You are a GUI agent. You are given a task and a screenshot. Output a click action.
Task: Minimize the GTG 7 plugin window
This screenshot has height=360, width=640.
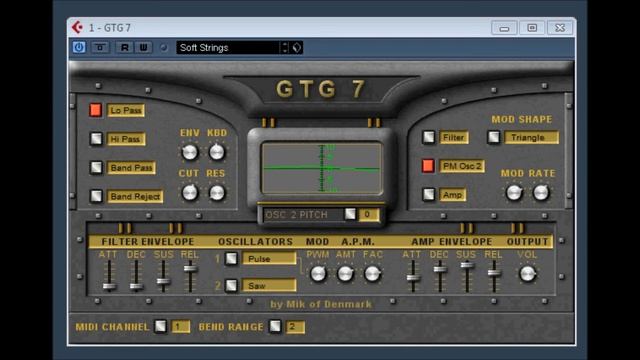pyautogui.click(x=504, y=28)
